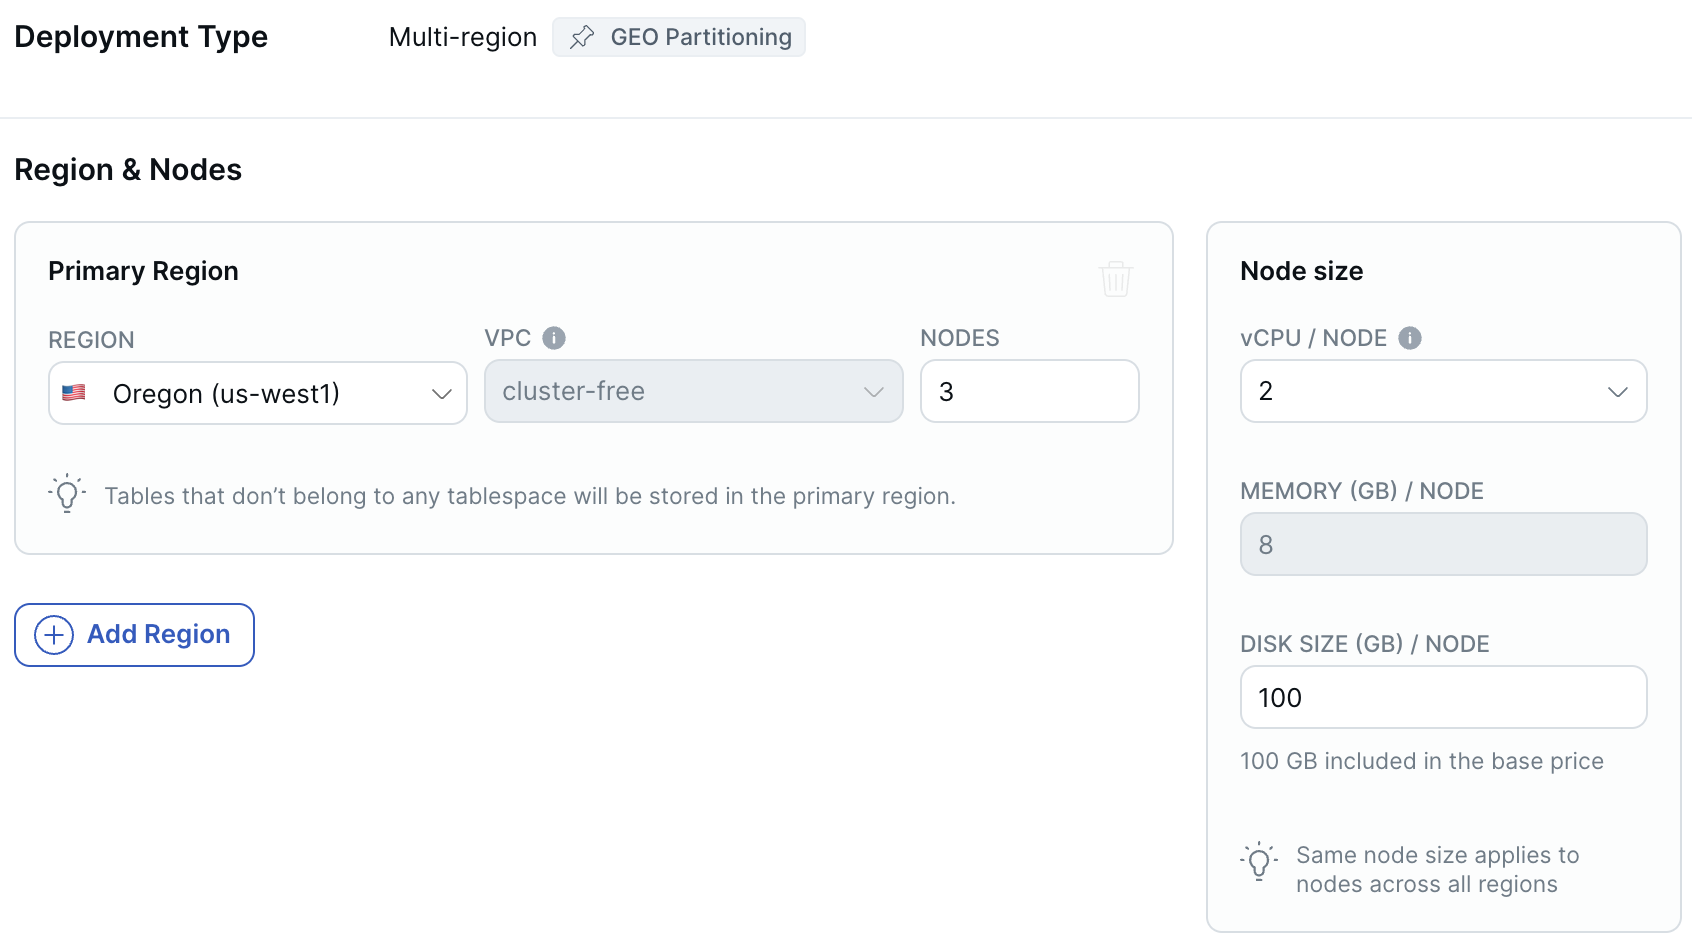Click the lightbulb icon near node size note

[x=1259, y=861]
